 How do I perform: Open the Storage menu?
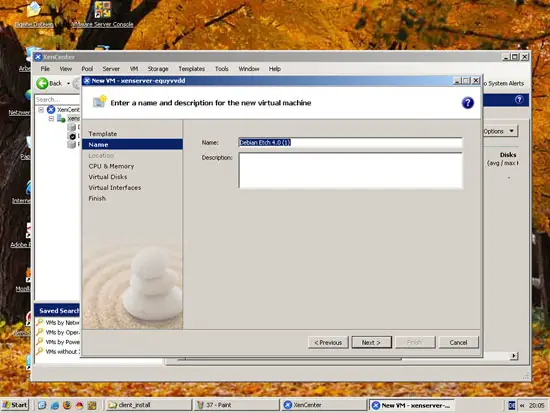(158, 69)
